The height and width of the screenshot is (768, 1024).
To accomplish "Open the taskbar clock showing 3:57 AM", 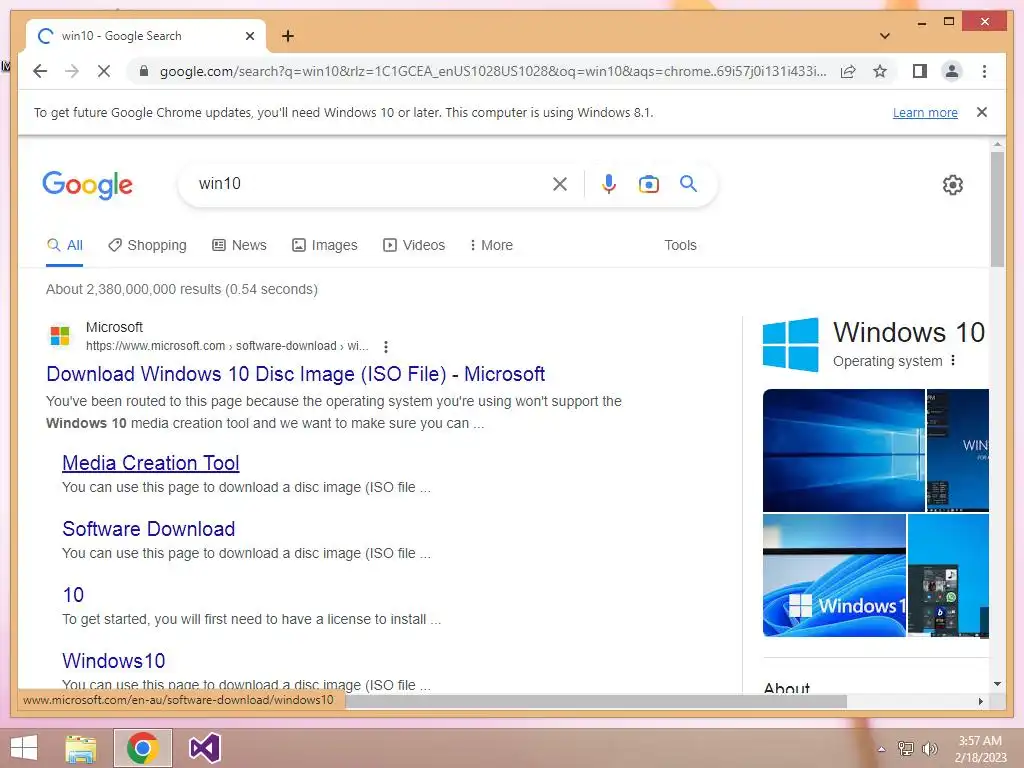I will [980, 749].
